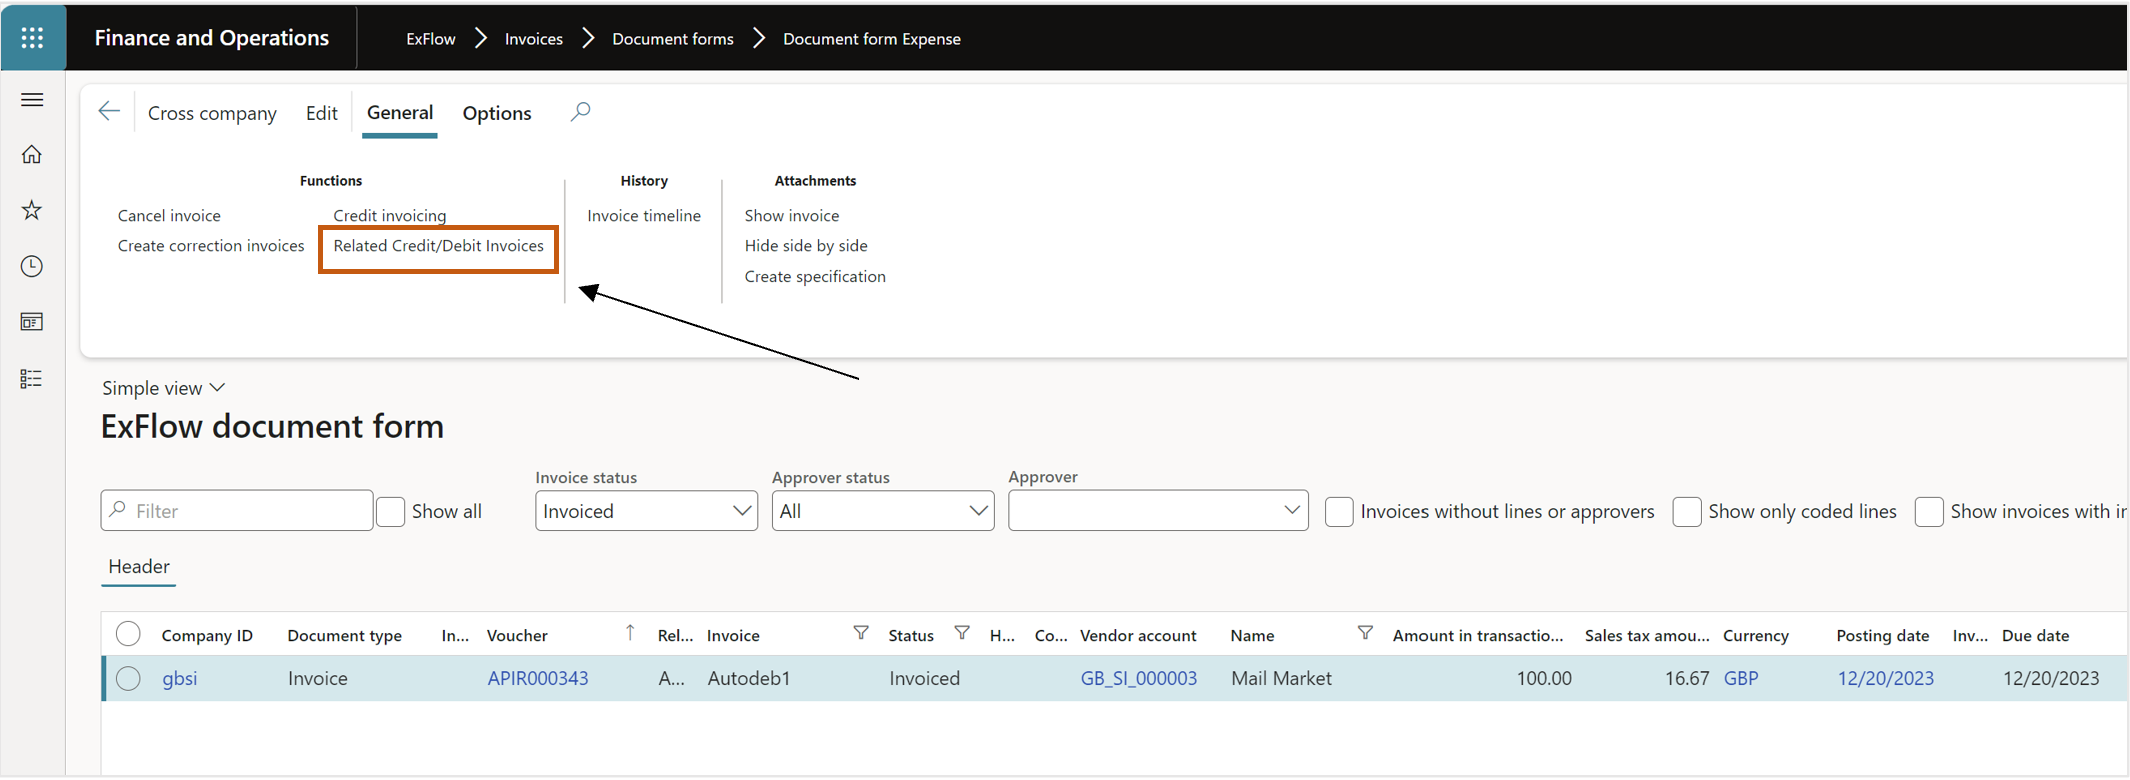This screenshot has height=780, width=2130.
Task: Open the app launcher waffle icon
Action: (32, 38)
